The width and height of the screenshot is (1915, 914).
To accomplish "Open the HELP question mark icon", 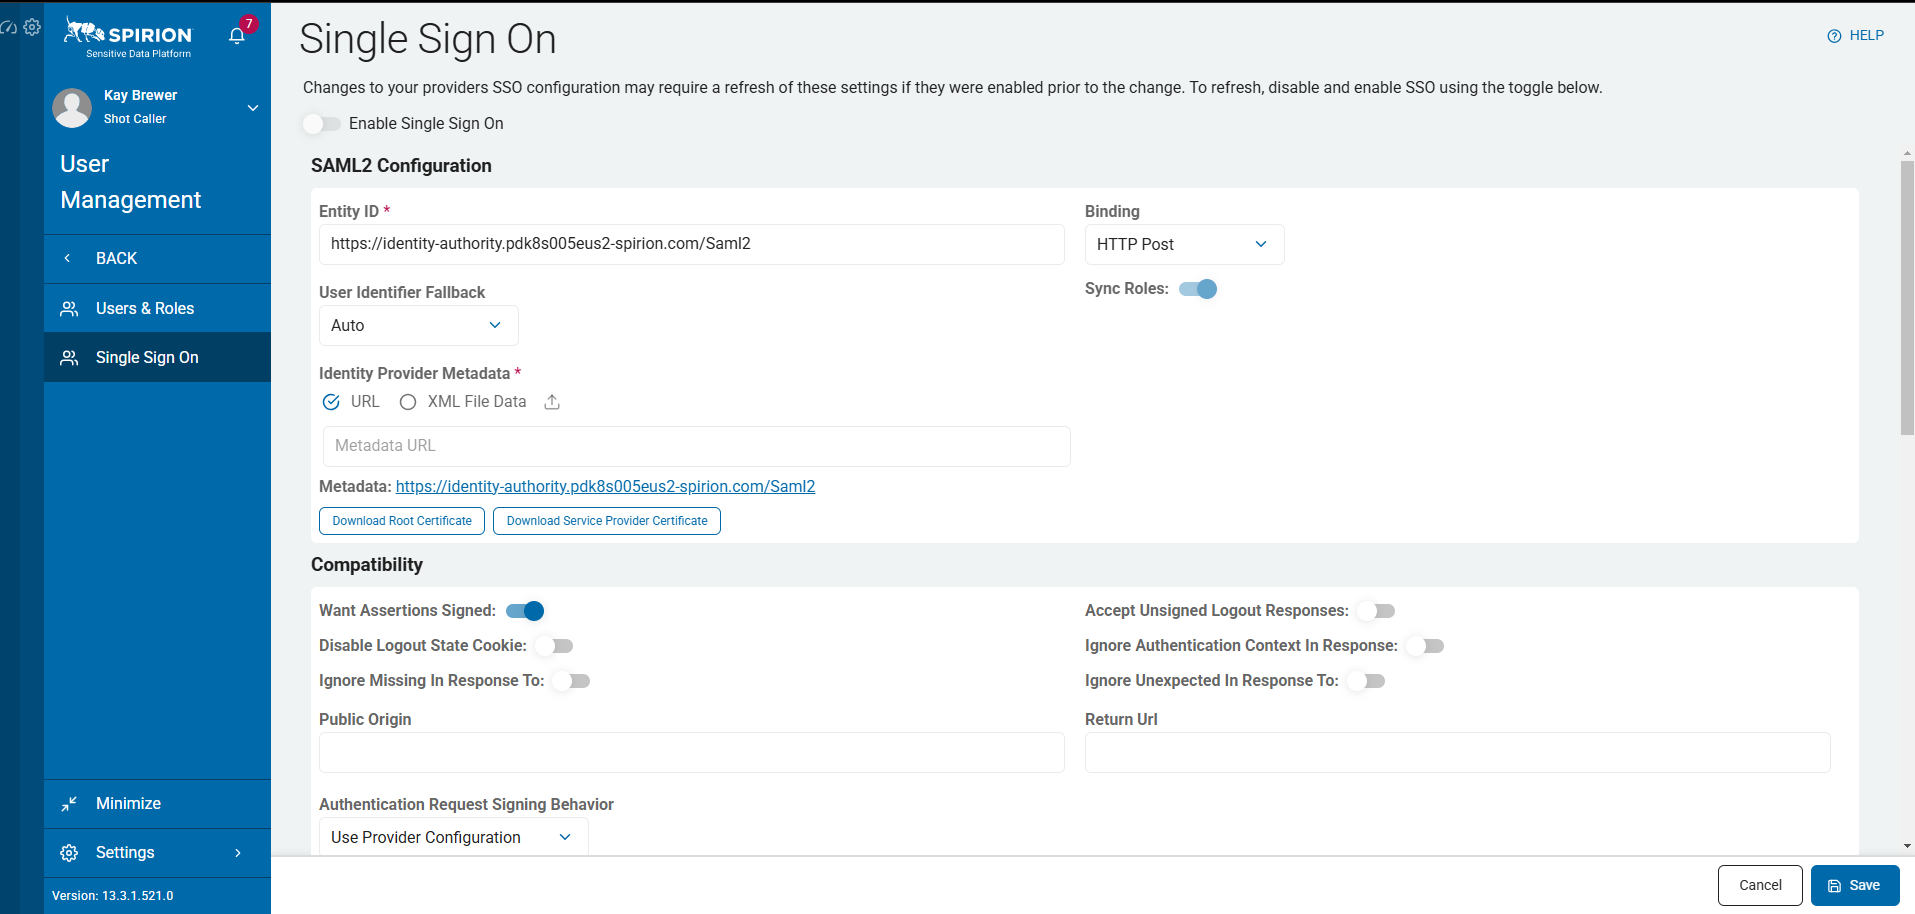I will tap(1834, 36).
